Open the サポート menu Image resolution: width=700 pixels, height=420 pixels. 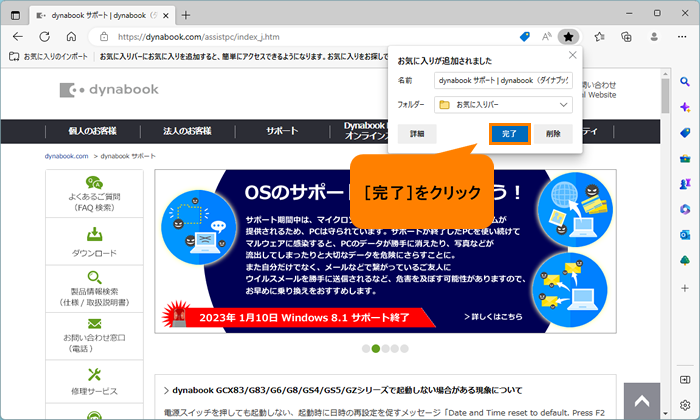(x=282, y=131)
